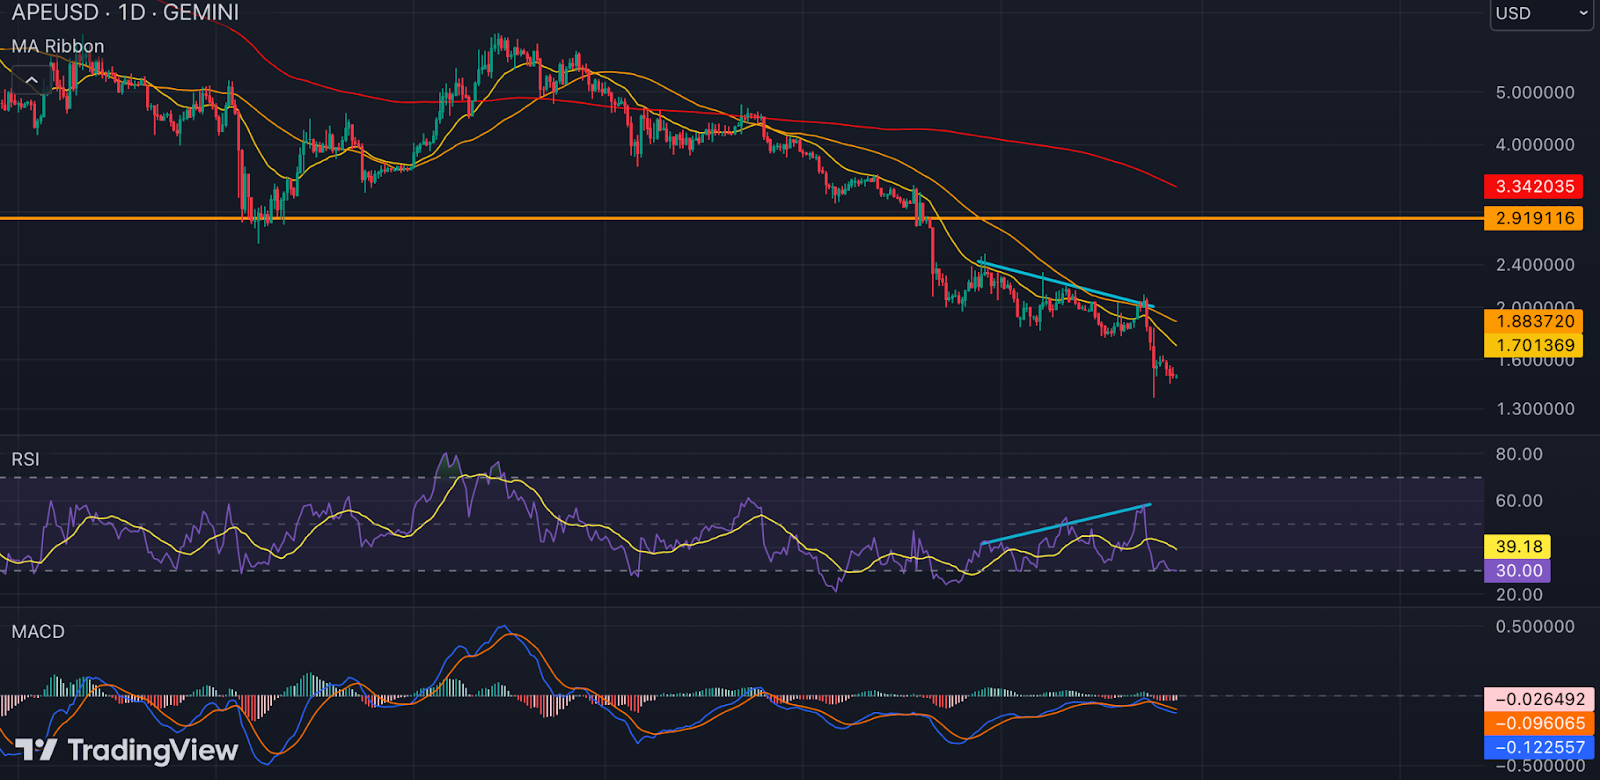
Task: Click the purple 30.00 RSI label
Action: (x=1518, y=570)
